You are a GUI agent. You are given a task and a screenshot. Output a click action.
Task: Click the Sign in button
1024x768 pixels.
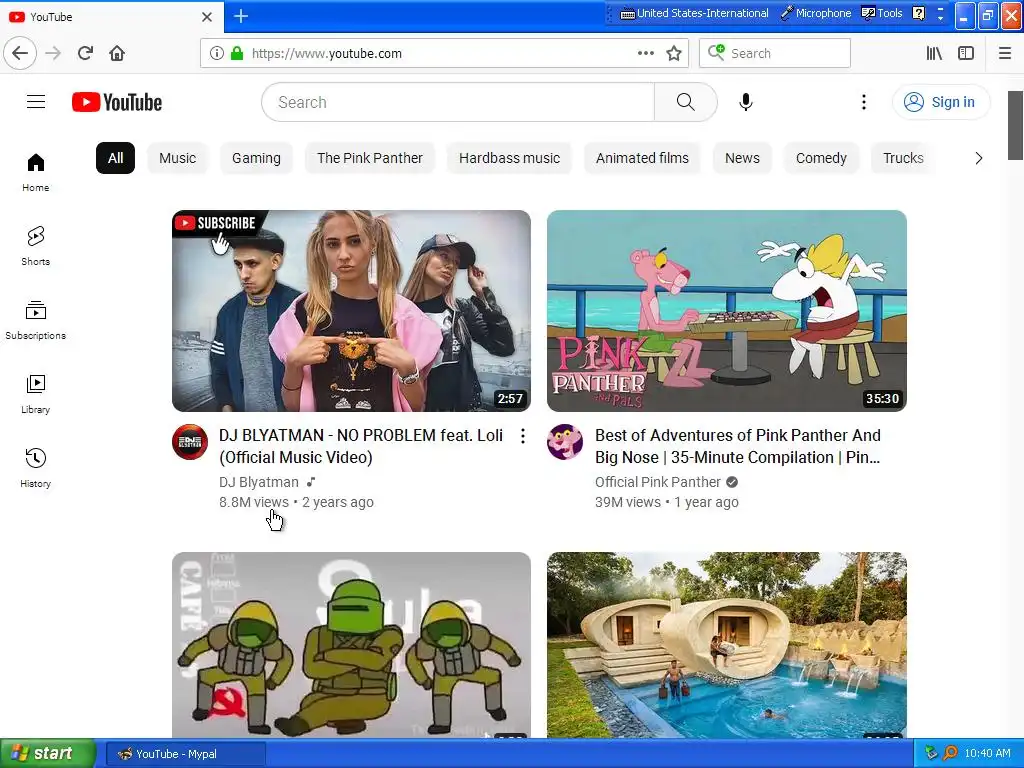coord(941,102)
